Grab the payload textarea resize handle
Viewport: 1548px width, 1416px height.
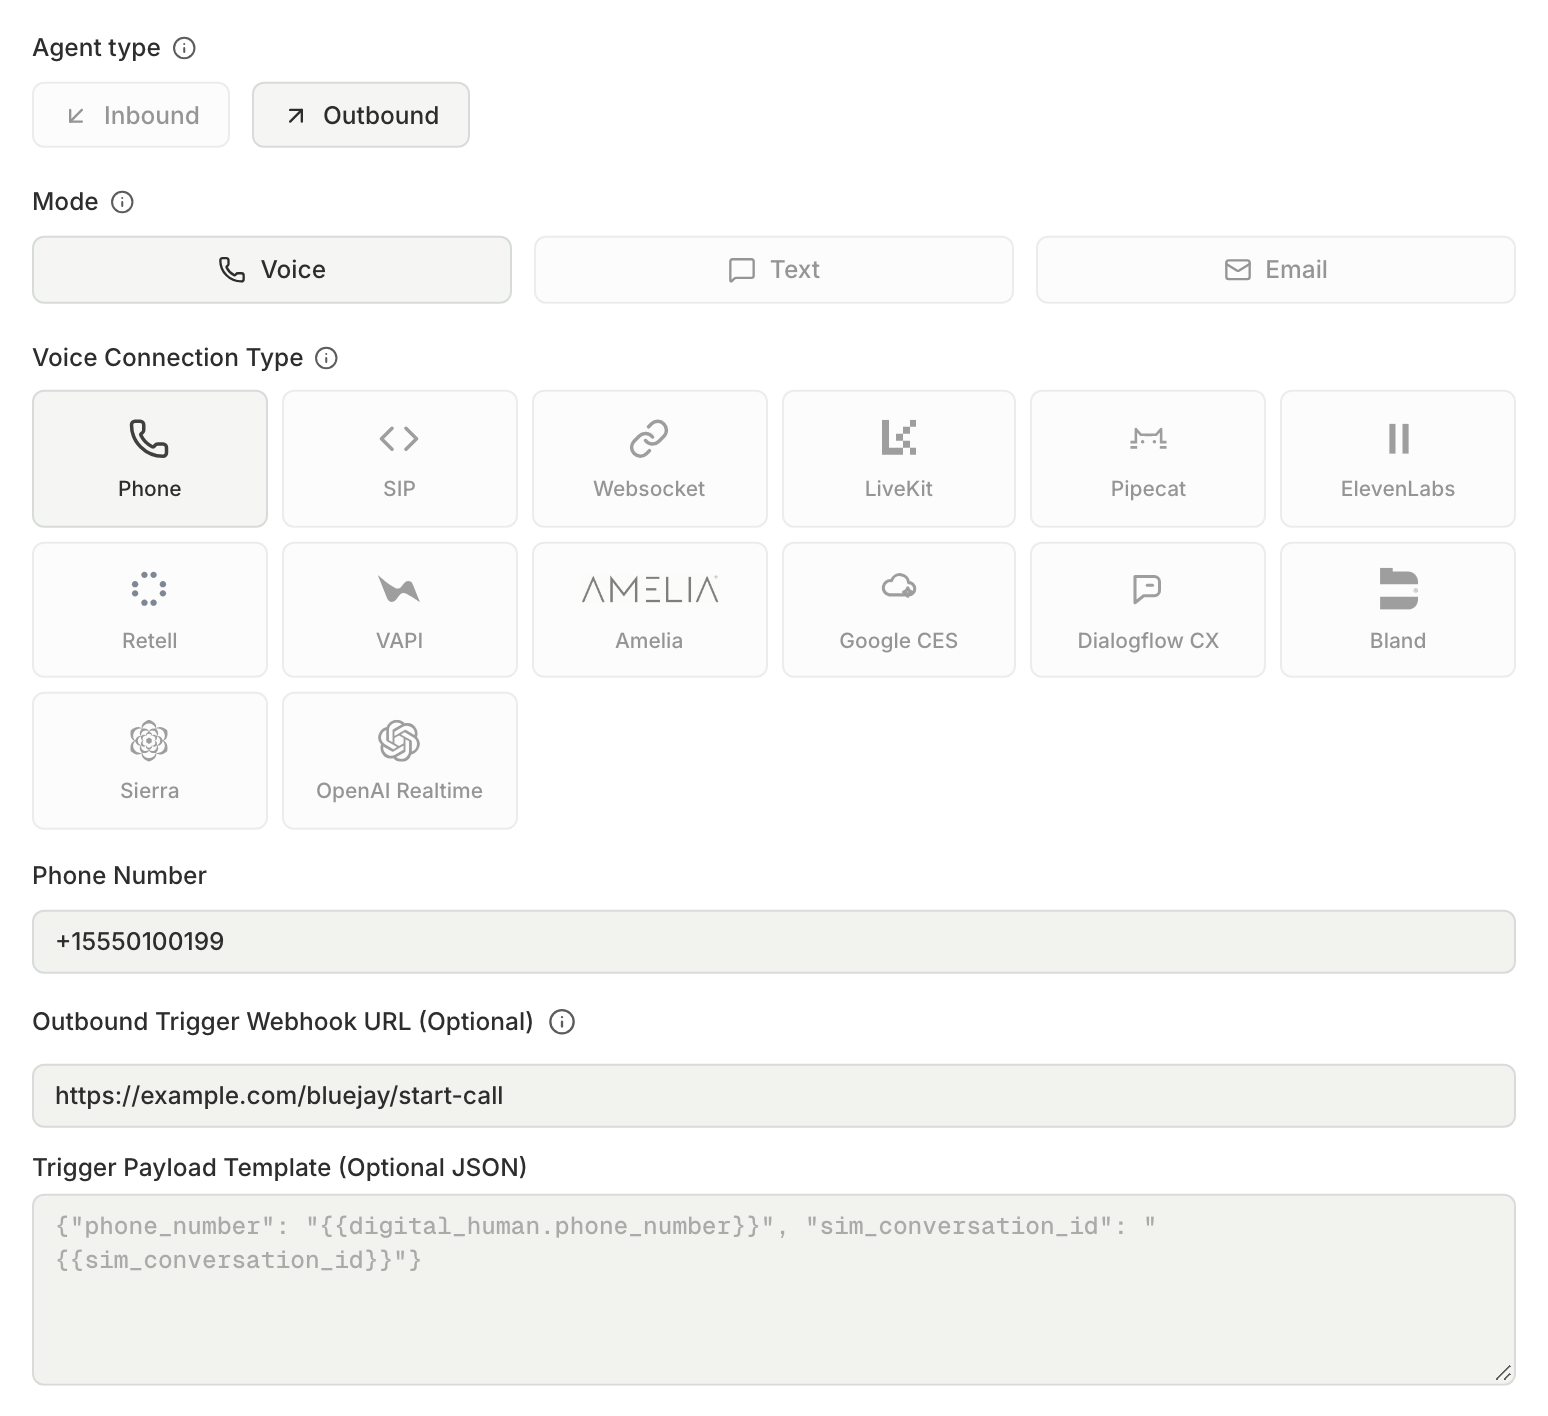tap(1503, 1373)
